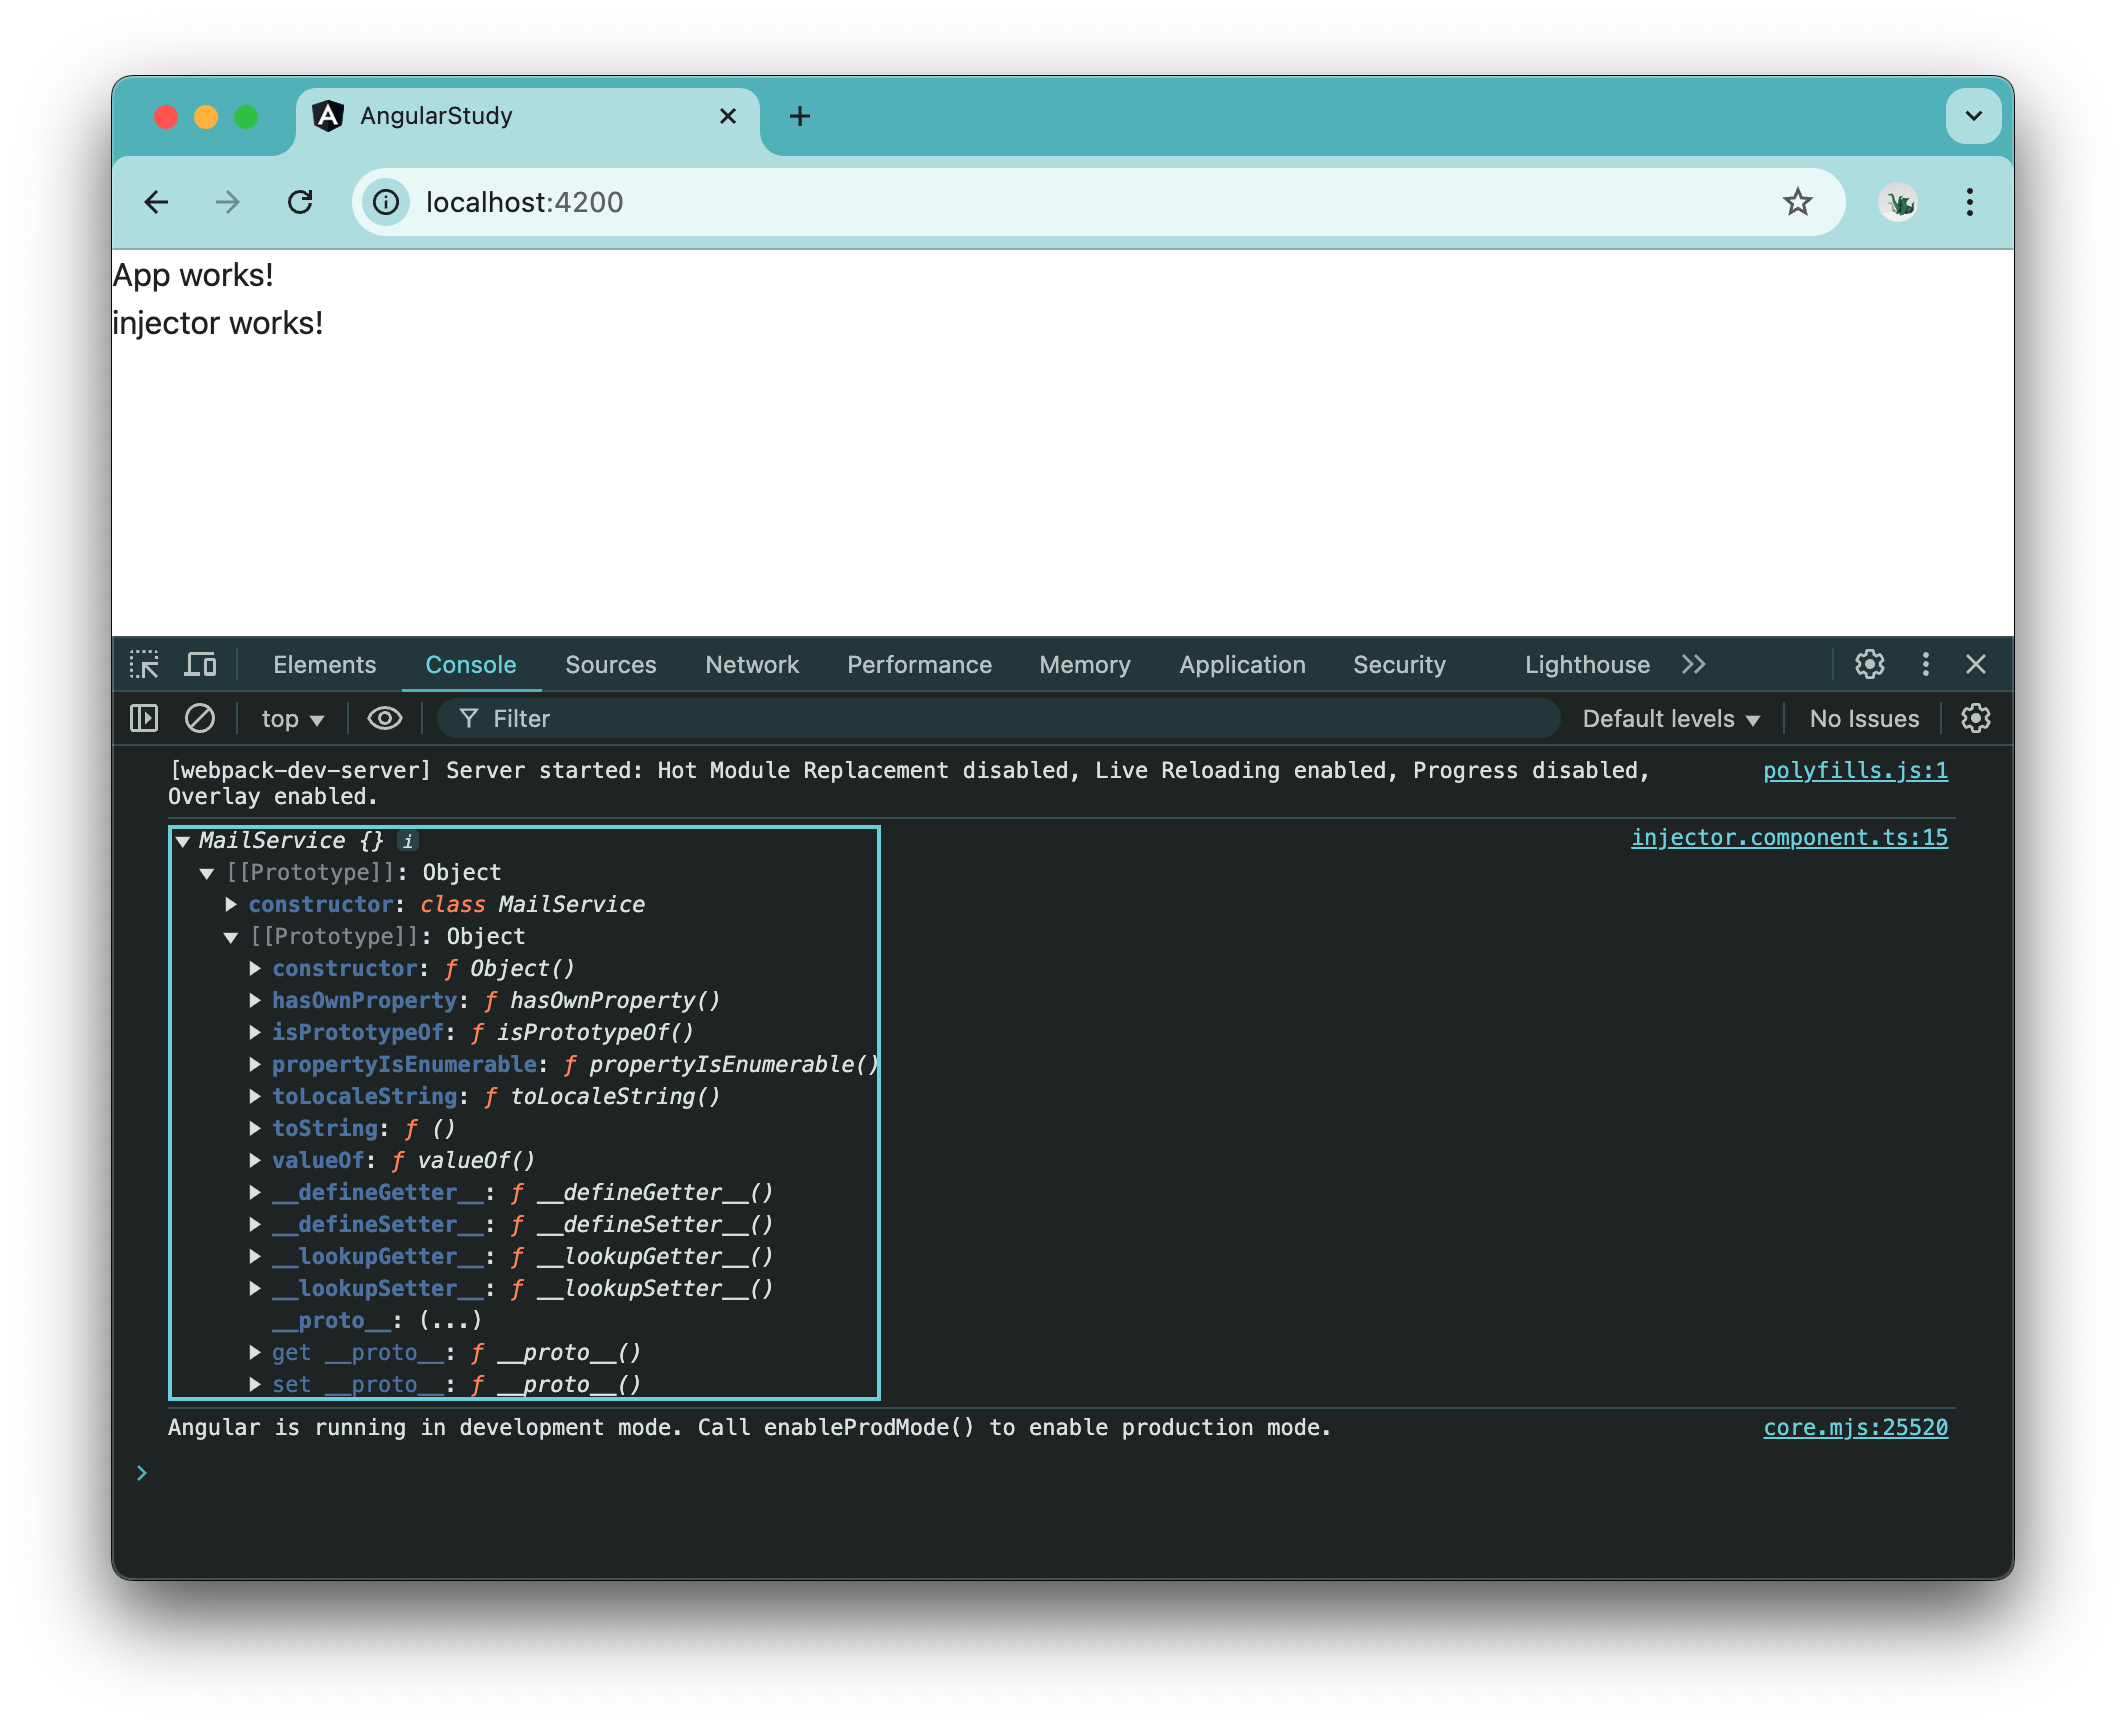Open the console Filter funnel icon
This screenshot has width=2126, height=1728.
coord(468,718)
